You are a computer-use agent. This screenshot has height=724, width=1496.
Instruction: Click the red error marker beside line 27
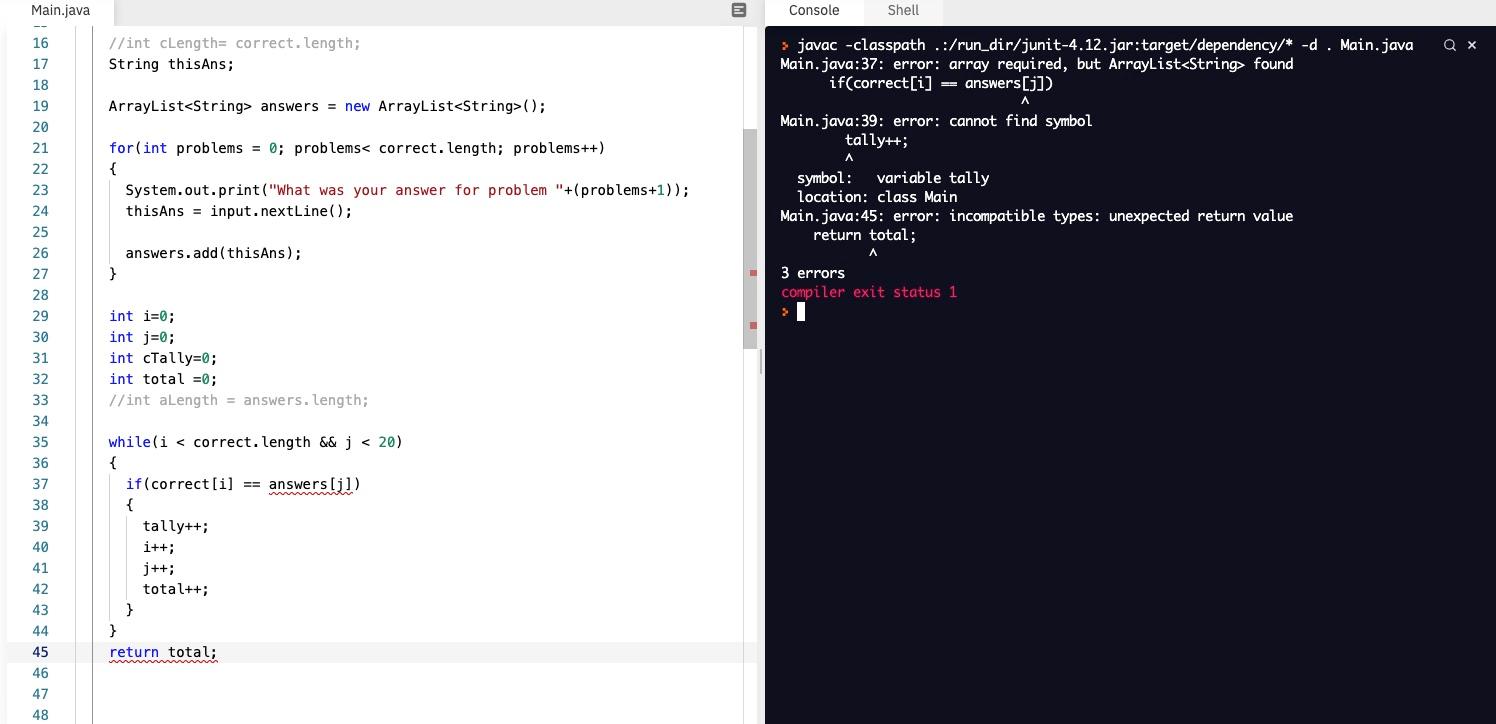[752, 271]
